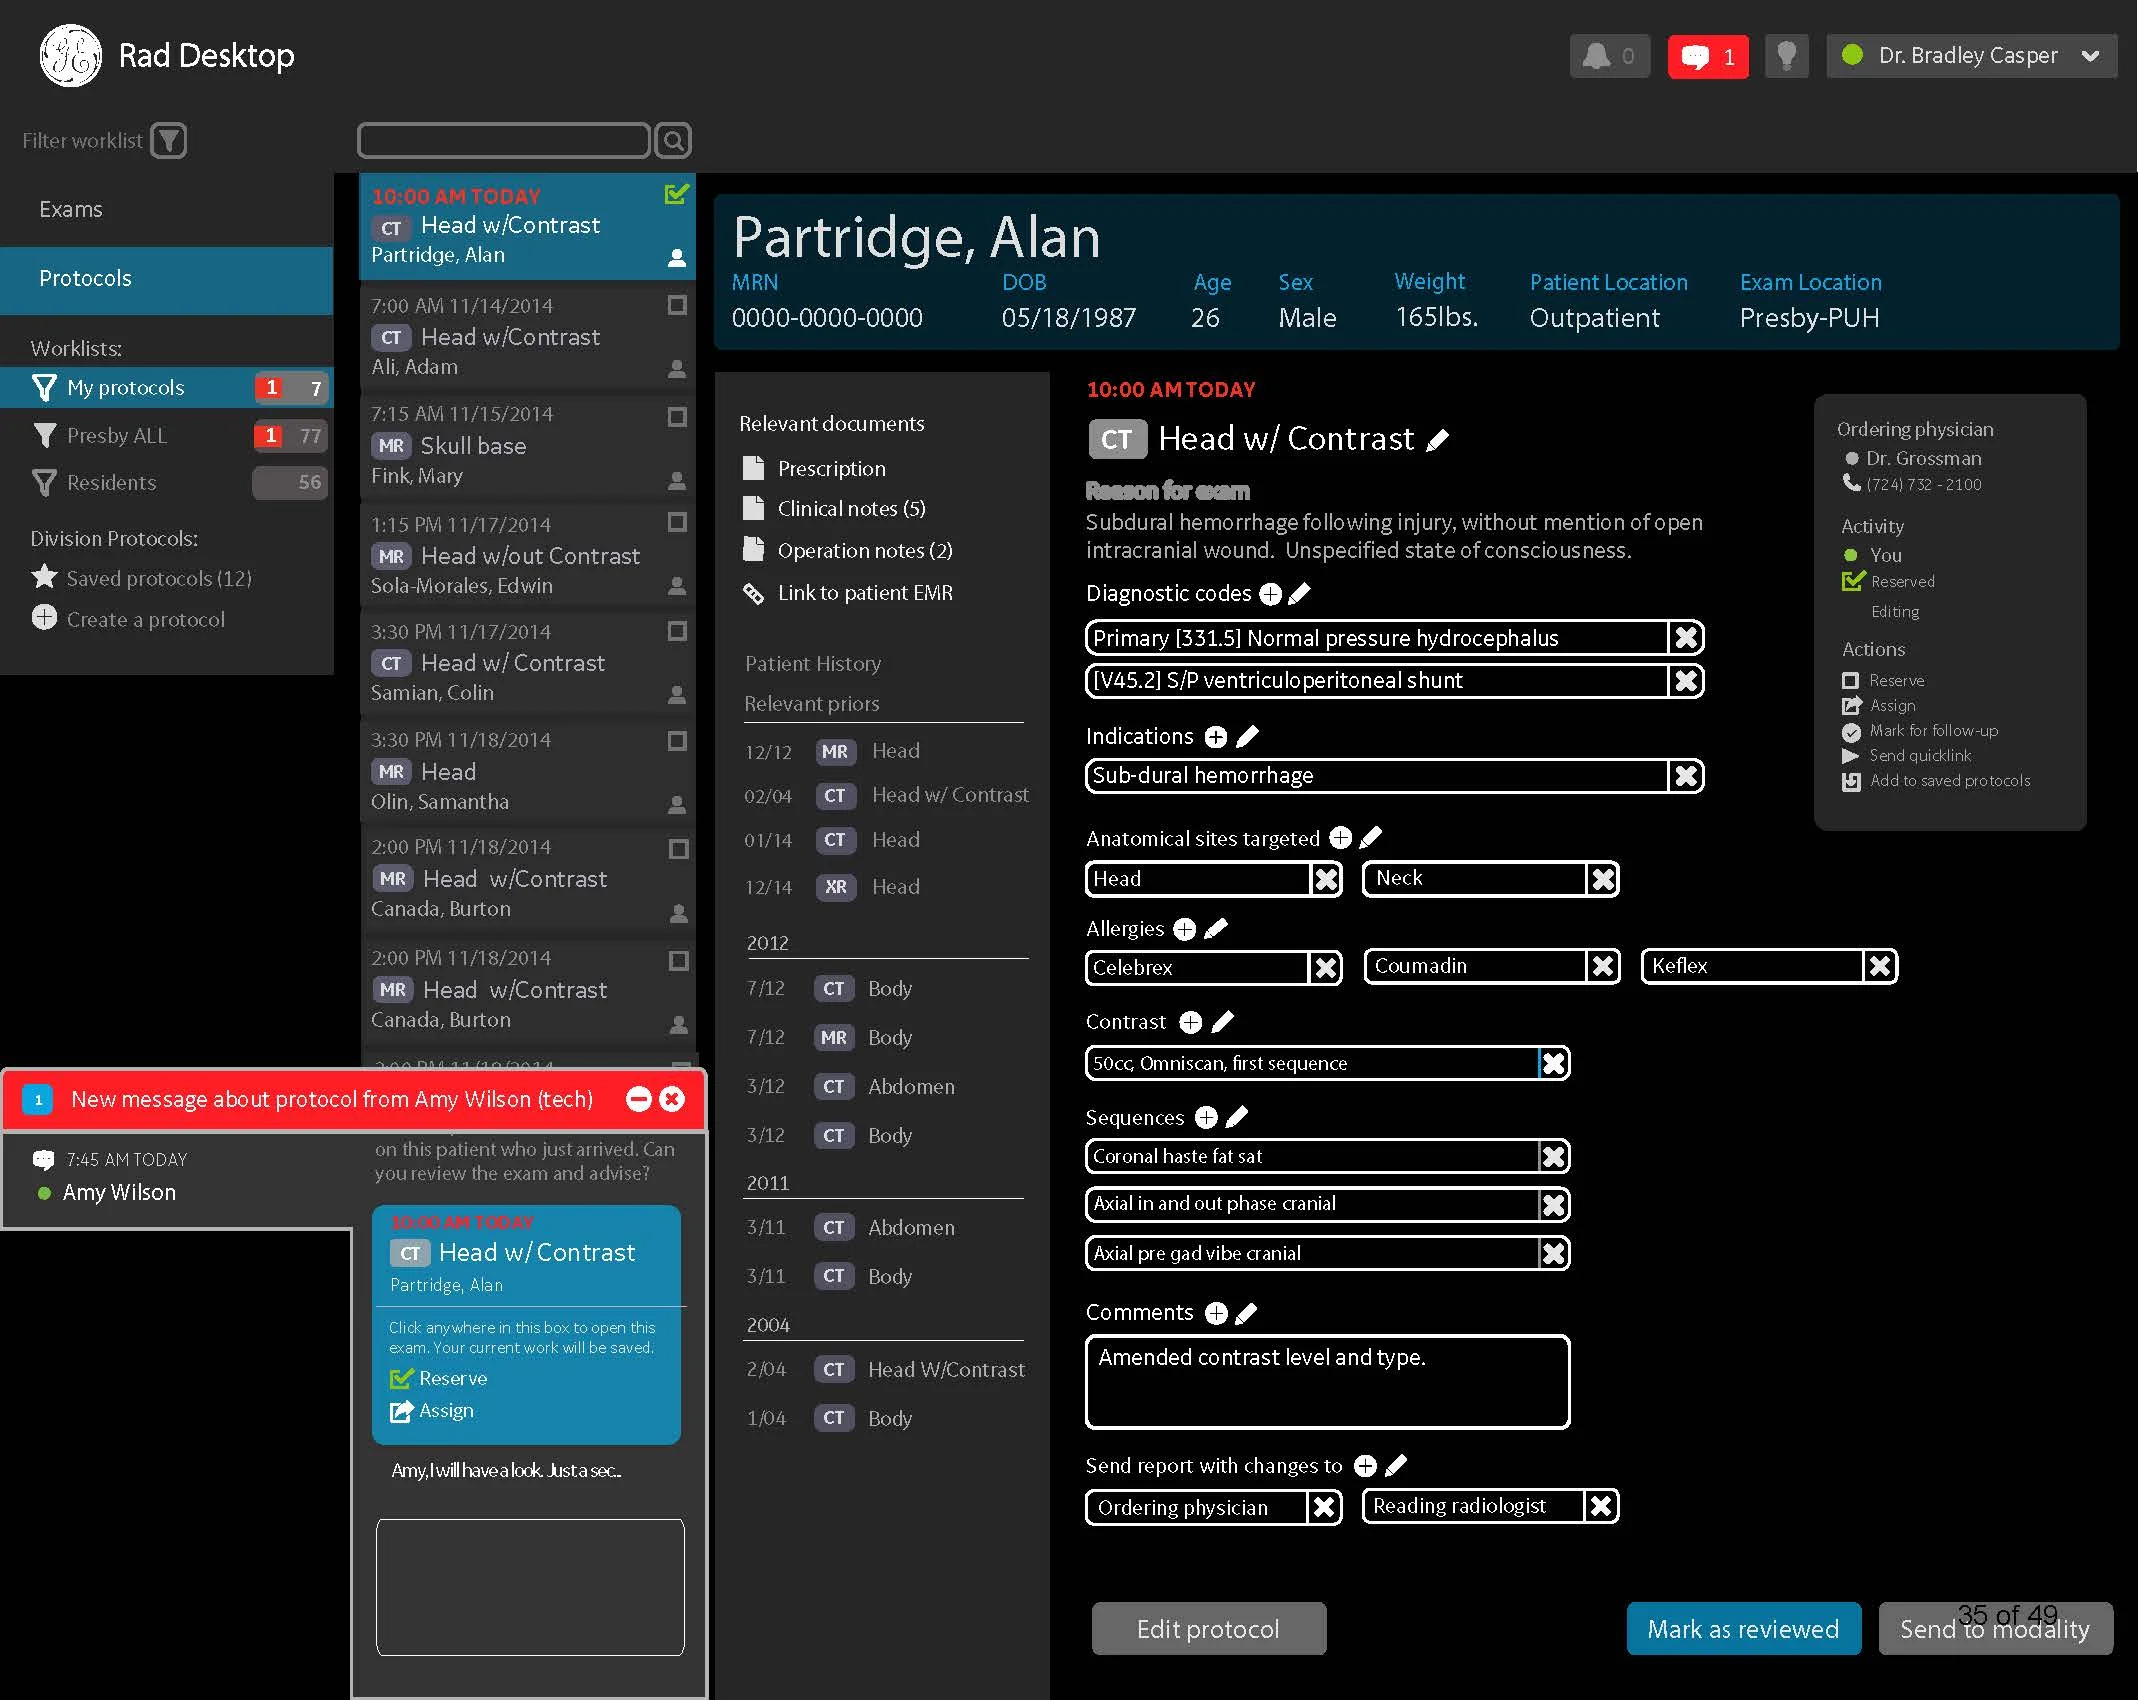The width and height of the screenshot is (2138, 1700).
Task: Click Edit protocol button
Action: click(x=1208, y=1629)
